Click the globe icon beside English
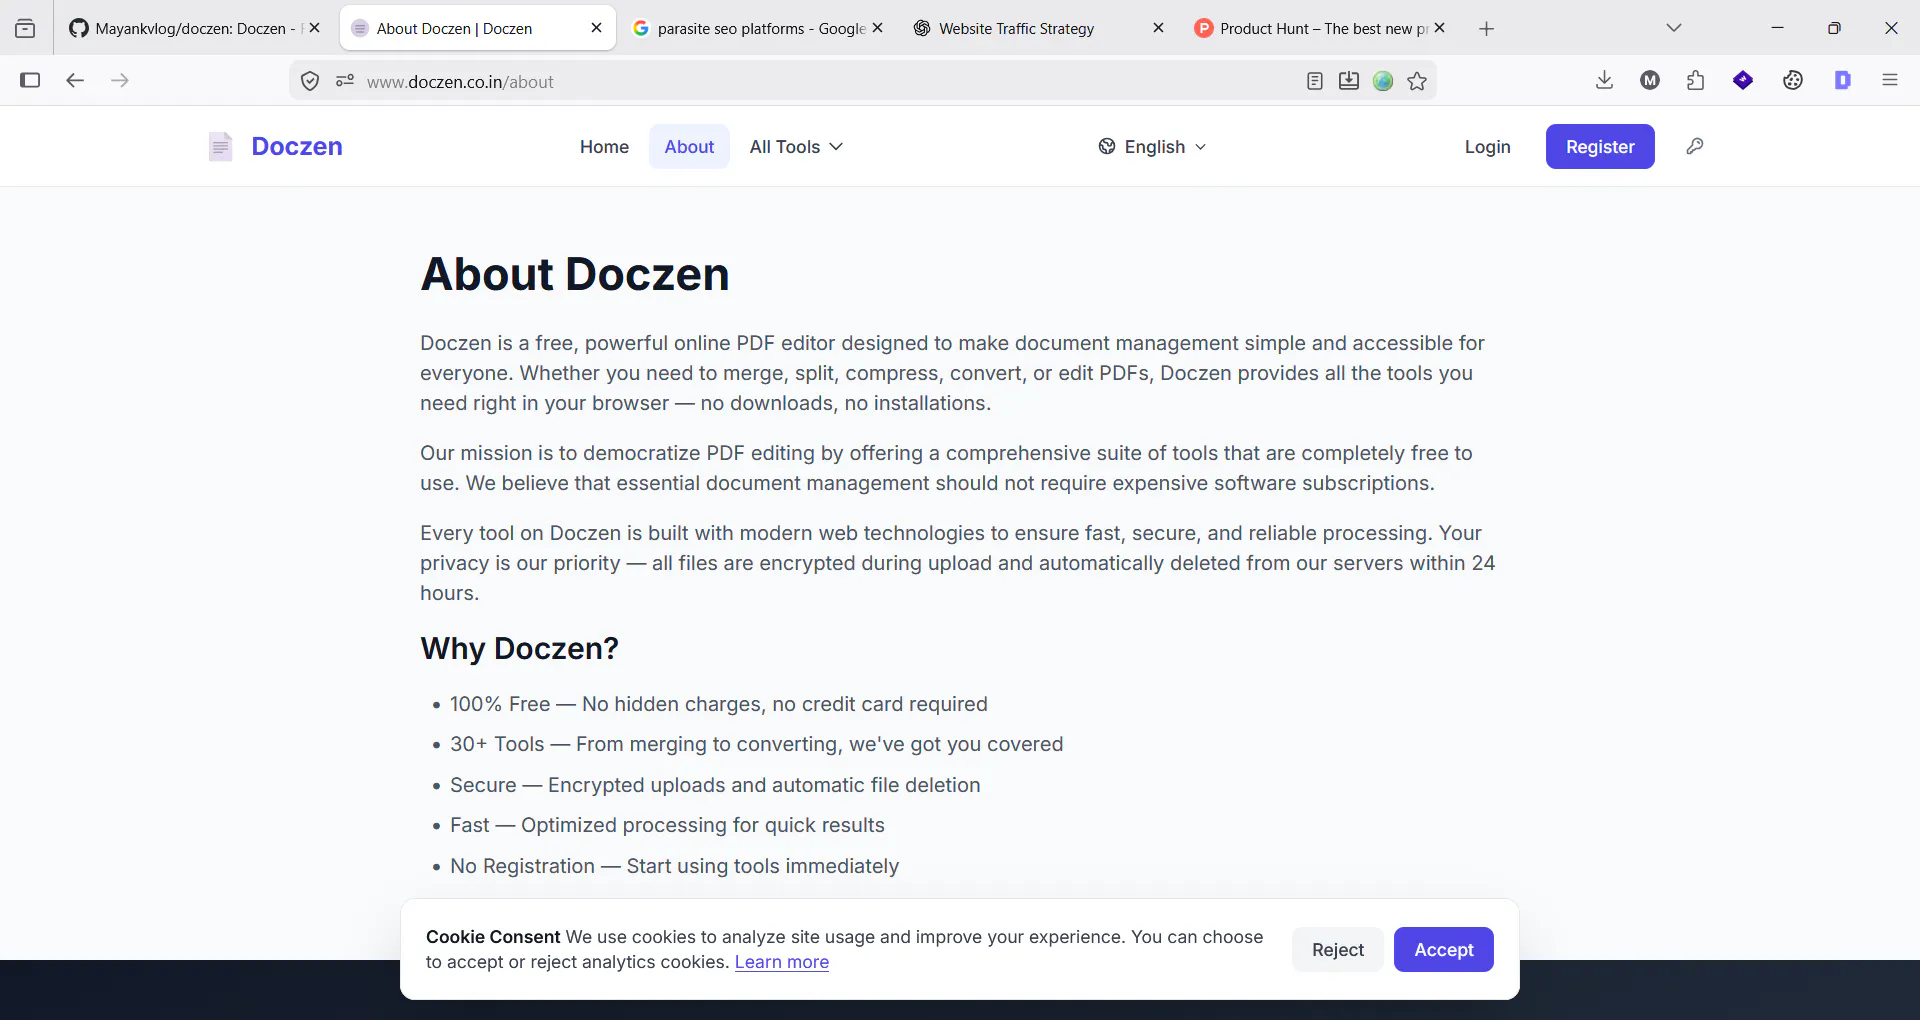 pyautogui.click(x=1107, y=146)
